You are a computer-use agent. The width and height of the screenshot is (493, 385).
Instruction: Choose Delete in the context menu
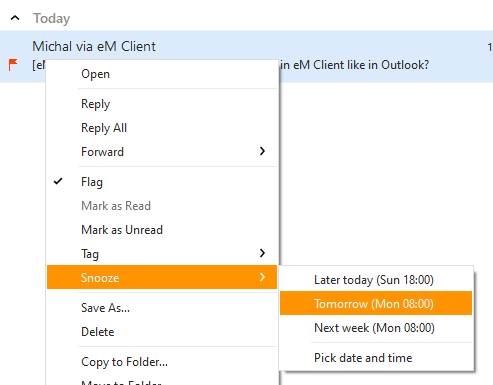(162, 332)
